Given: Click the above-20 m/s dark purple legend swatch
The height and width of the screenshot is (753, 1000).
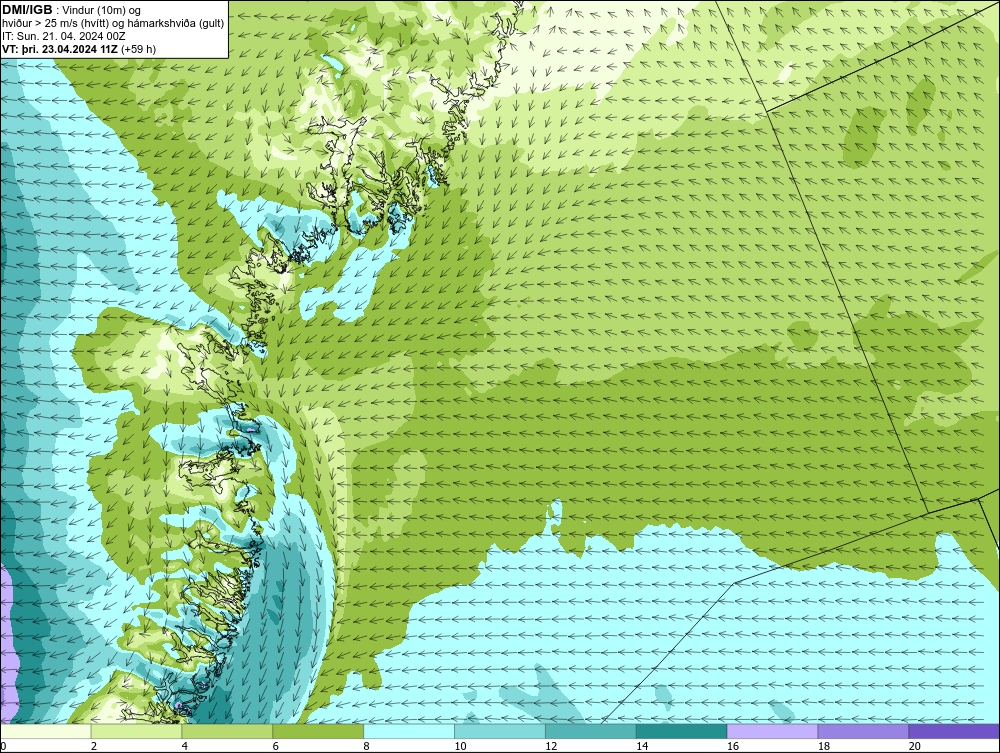Looking at the screenshot, I should click(953, 731).
